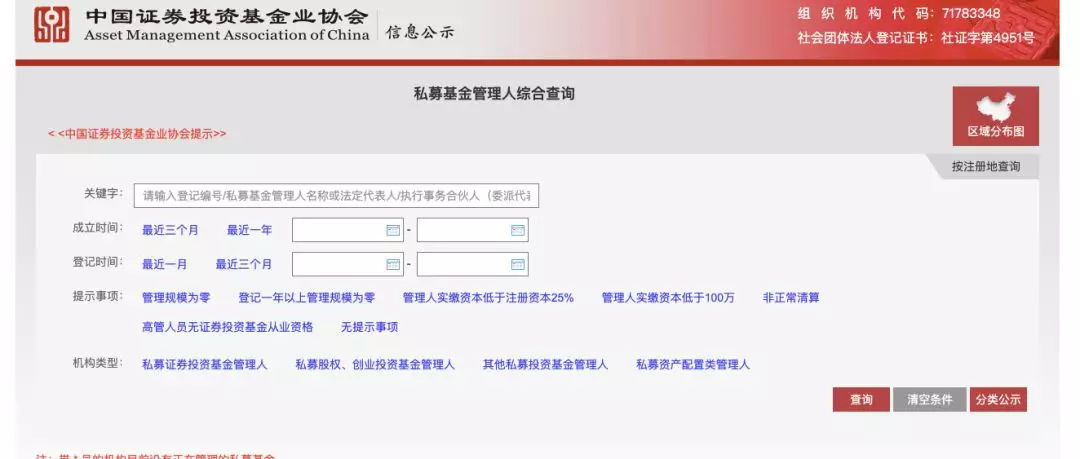This screenshot has height=459, width=1080.
Task: Filter 登记时间 by 最近一月
Action: (164, 264)
